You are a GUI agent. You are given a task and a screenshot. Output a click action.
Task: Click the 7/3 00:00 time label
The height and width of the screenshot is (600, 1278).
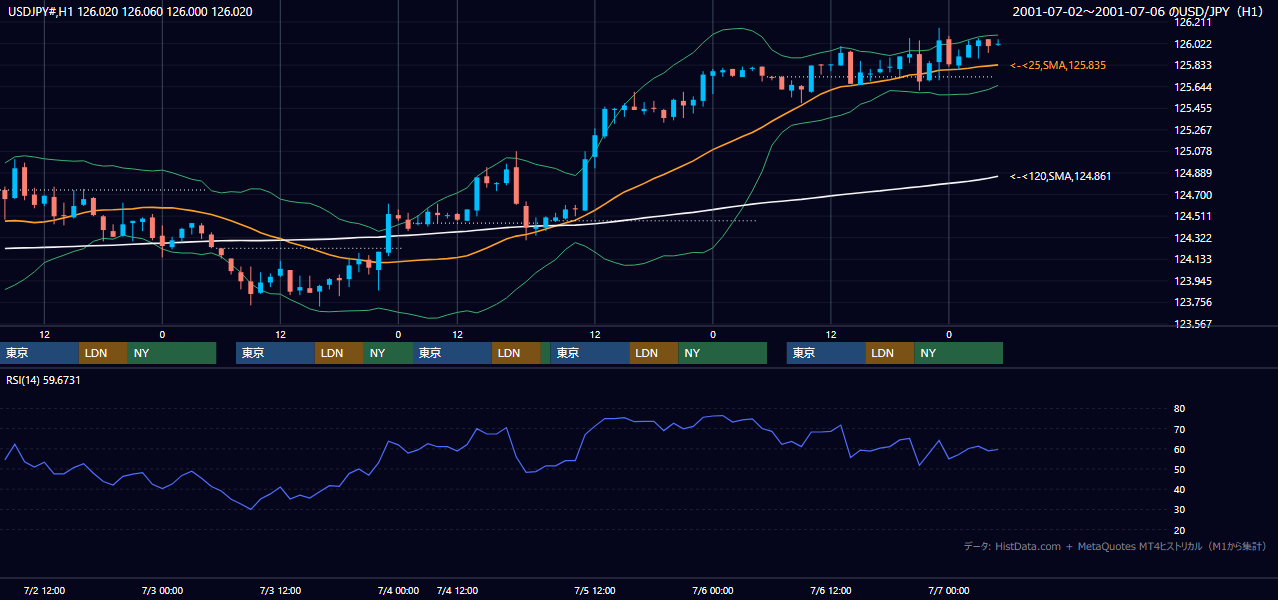(x=162, y=591)
